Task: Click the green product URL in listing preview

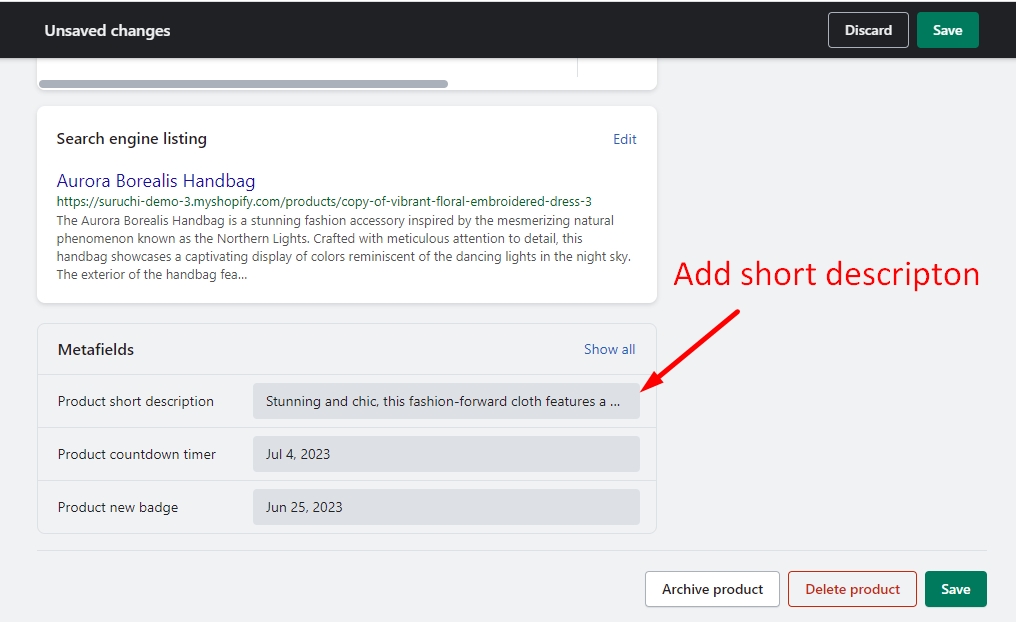Action: [324, 201]
